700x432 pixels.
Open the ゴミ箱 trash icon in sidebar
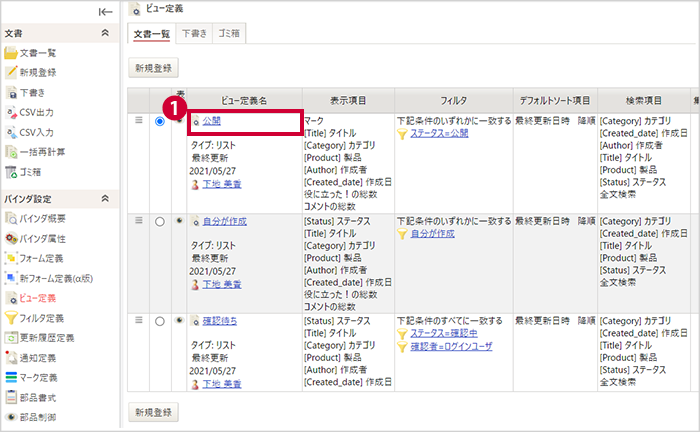click(11, 172)
